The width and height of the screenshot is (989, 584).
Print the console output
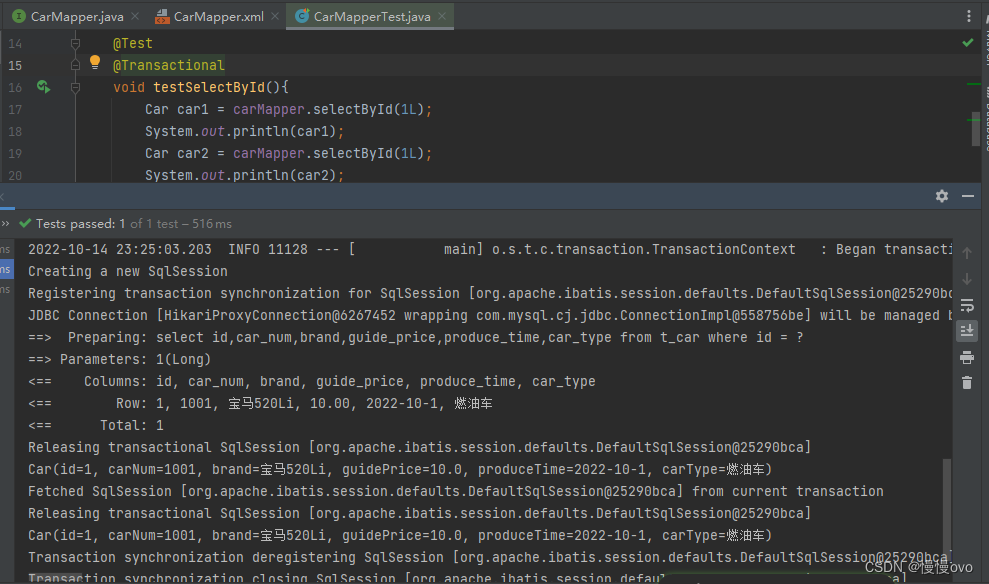[x=967, y=358]
